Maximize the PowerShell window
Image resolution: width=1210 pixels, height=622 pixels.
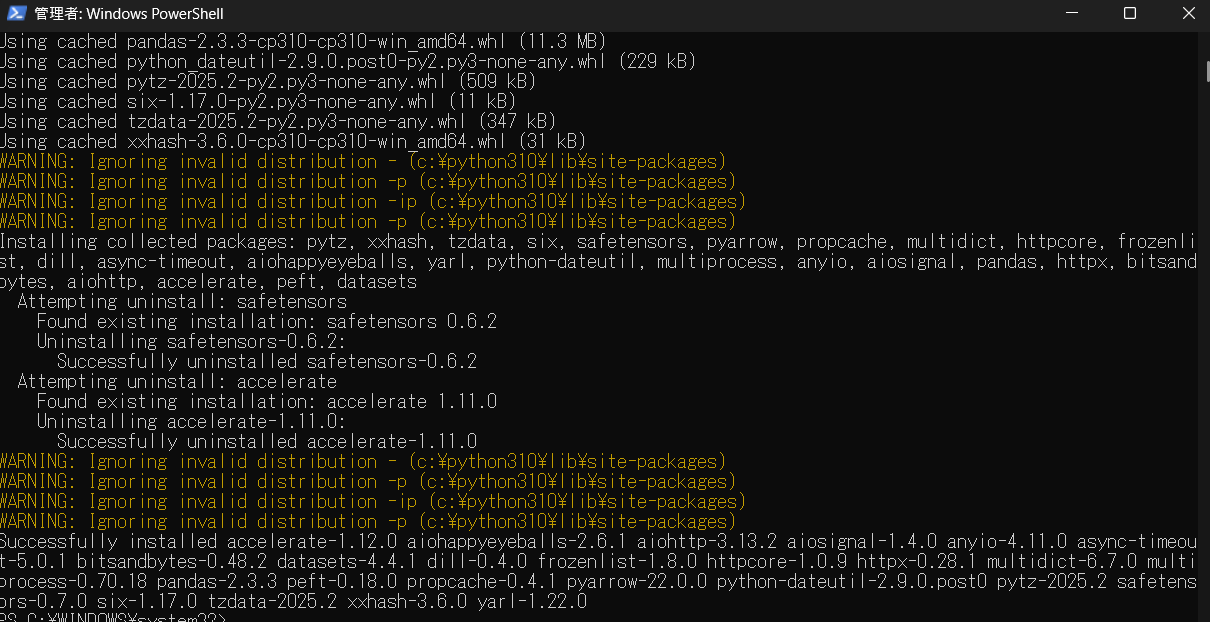[x=1129, y=14]
